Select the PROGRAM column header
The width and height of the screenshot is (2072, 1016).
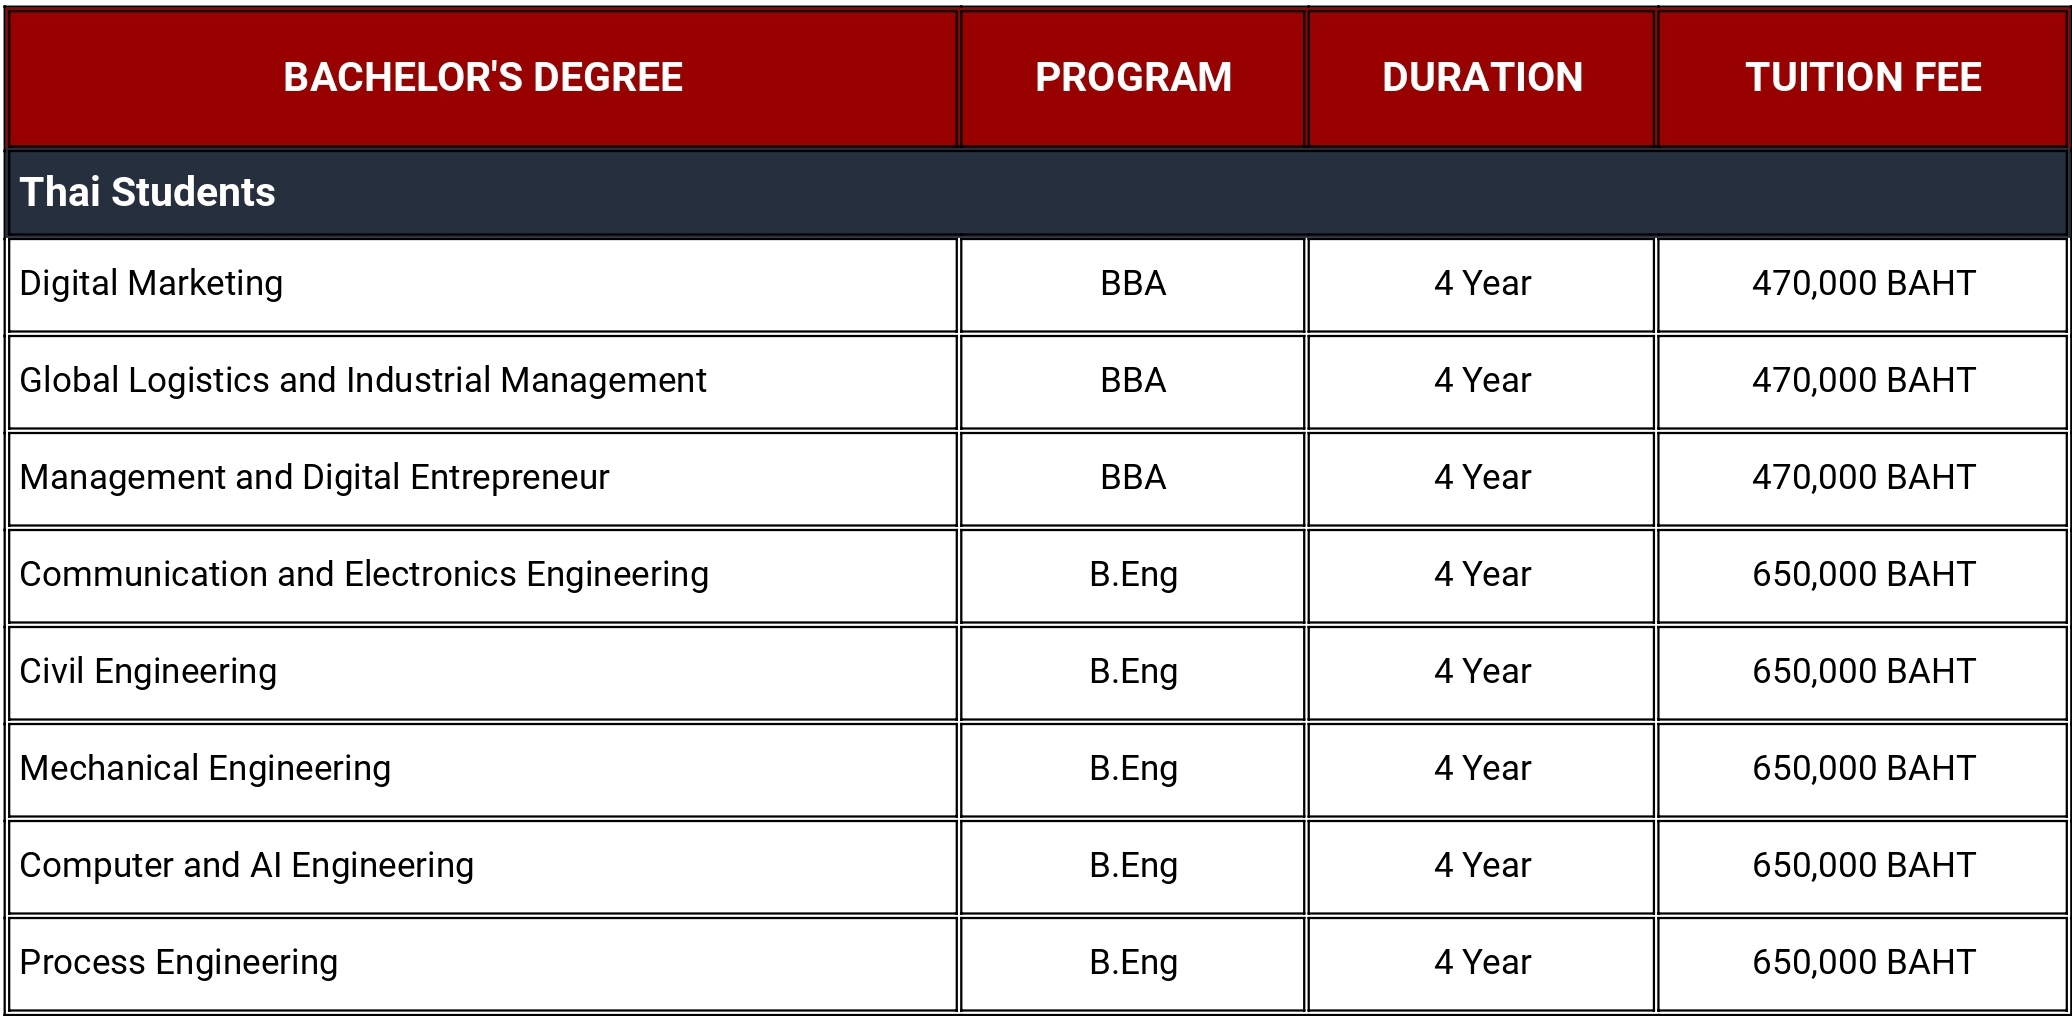point(1133,78)
